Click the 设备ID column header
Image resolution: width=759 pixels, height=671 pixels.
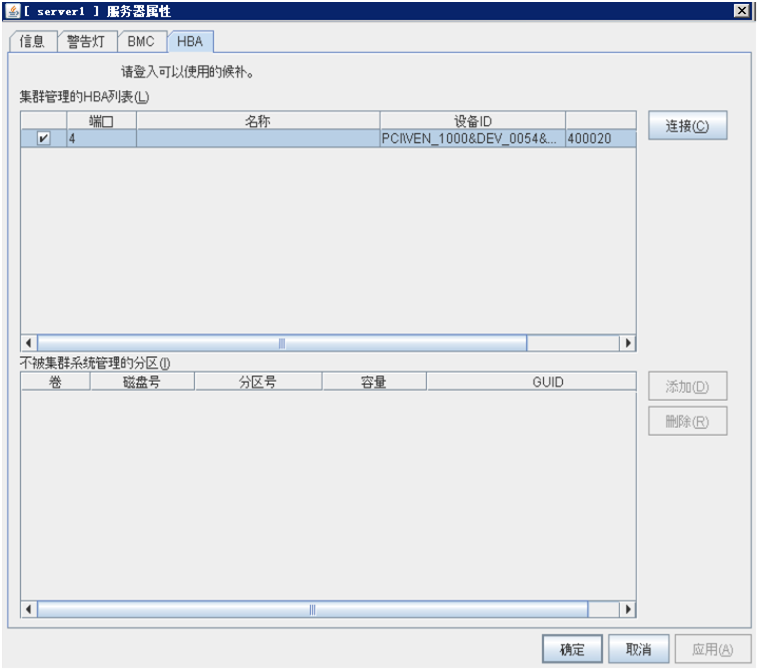coord(472,121)
